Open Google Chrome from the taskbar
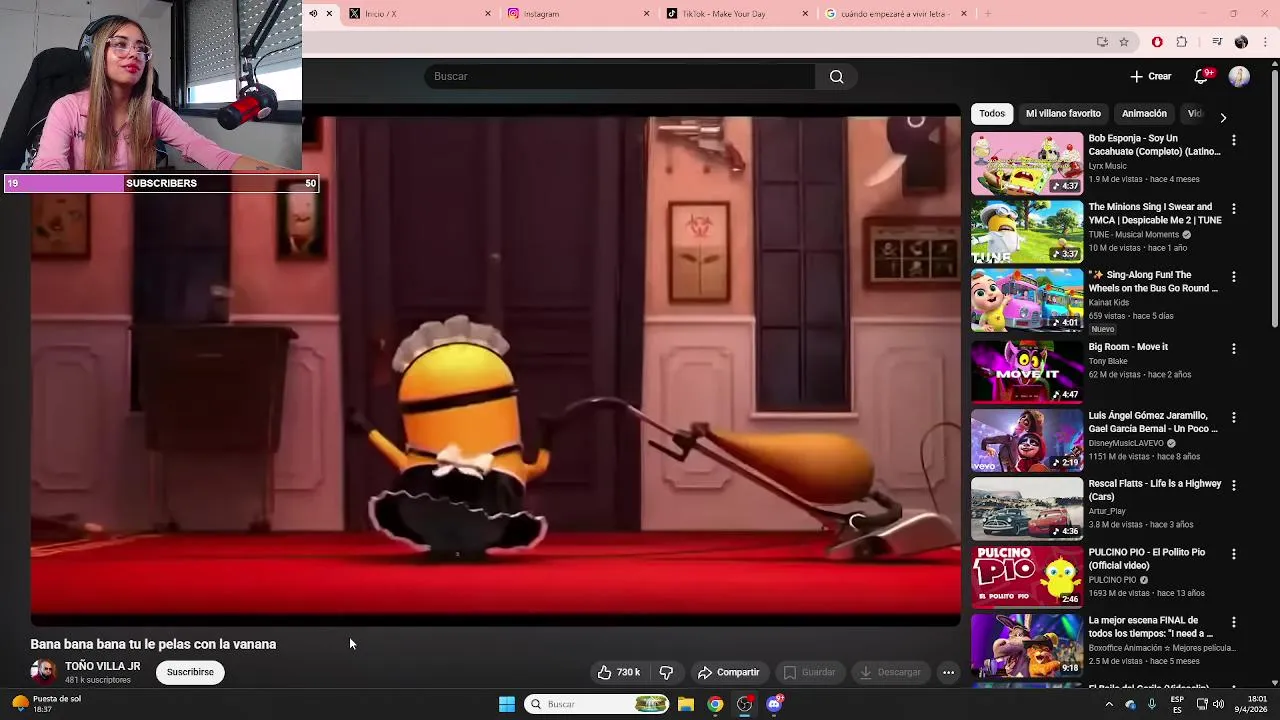The image size is (1280, 720). [x=715, y=704]
